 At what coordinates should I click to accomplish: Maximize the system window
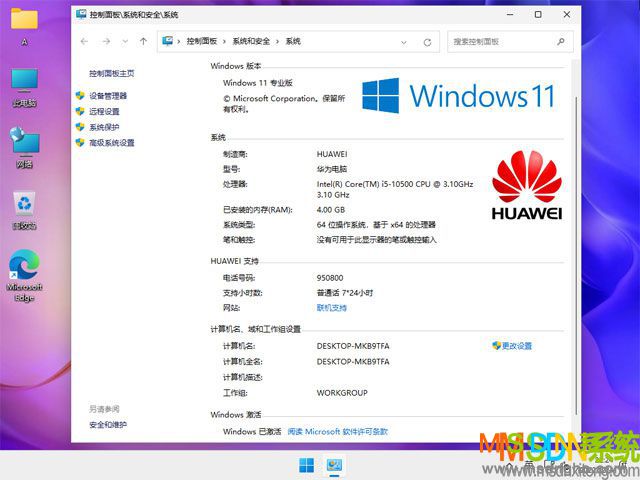[x=538, y=14]
